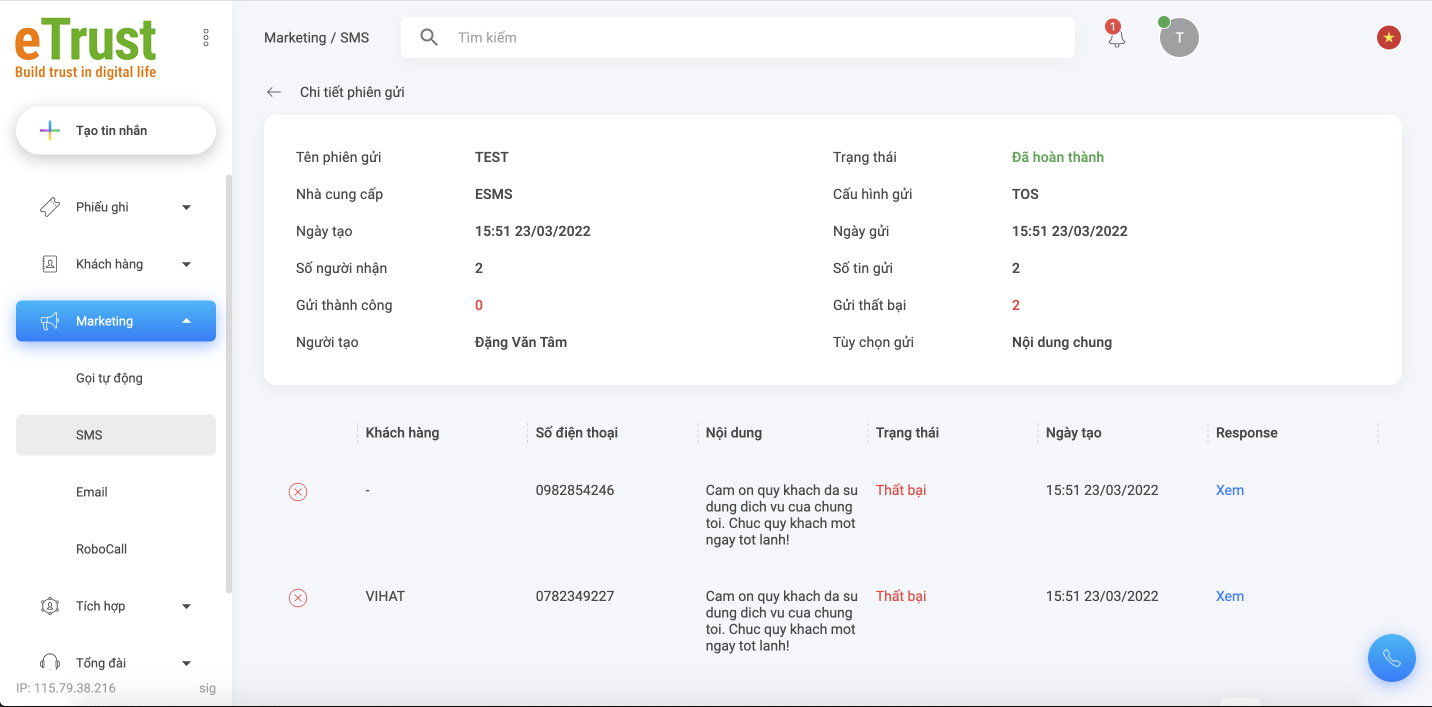The width and height of the screenshot is (1432, 707).
Task: Click the back arrow next to Chi tiết phiên gửi
Action: tap(274, 92)
